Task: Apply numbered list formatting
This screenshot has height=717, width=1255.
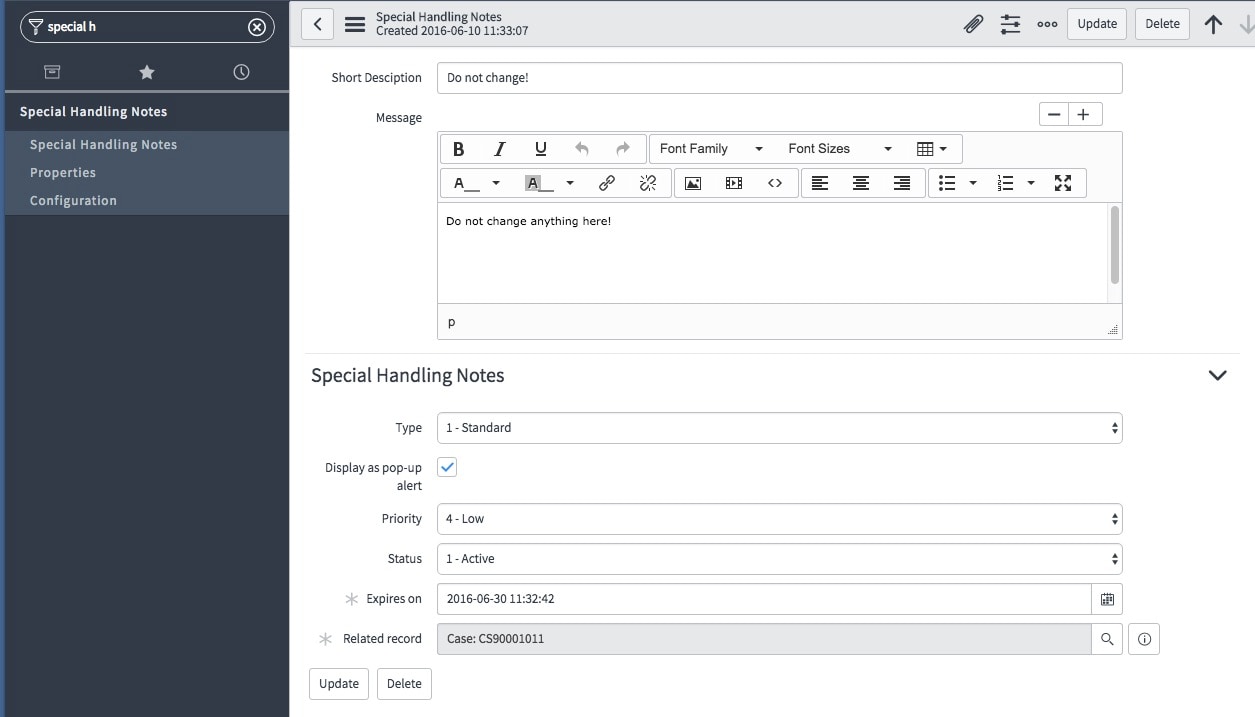Action: (x=1005, y=183)
